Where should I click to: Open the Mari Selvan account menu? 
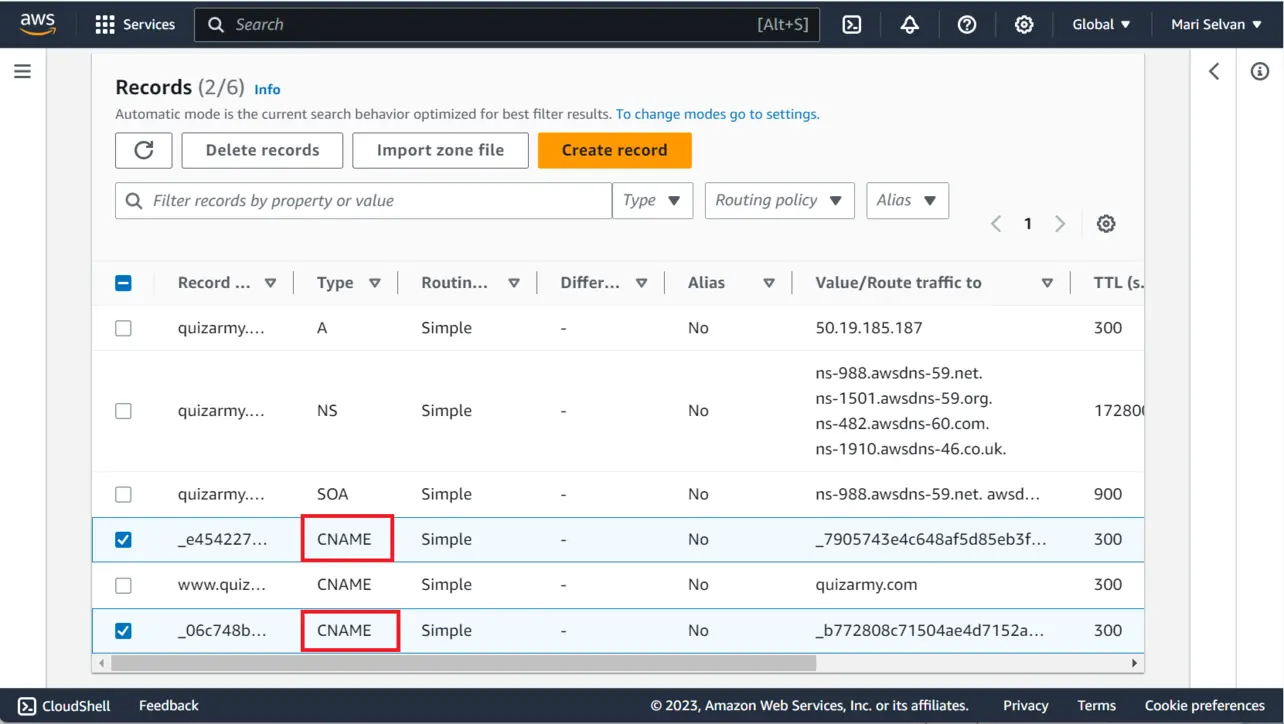1216,24
